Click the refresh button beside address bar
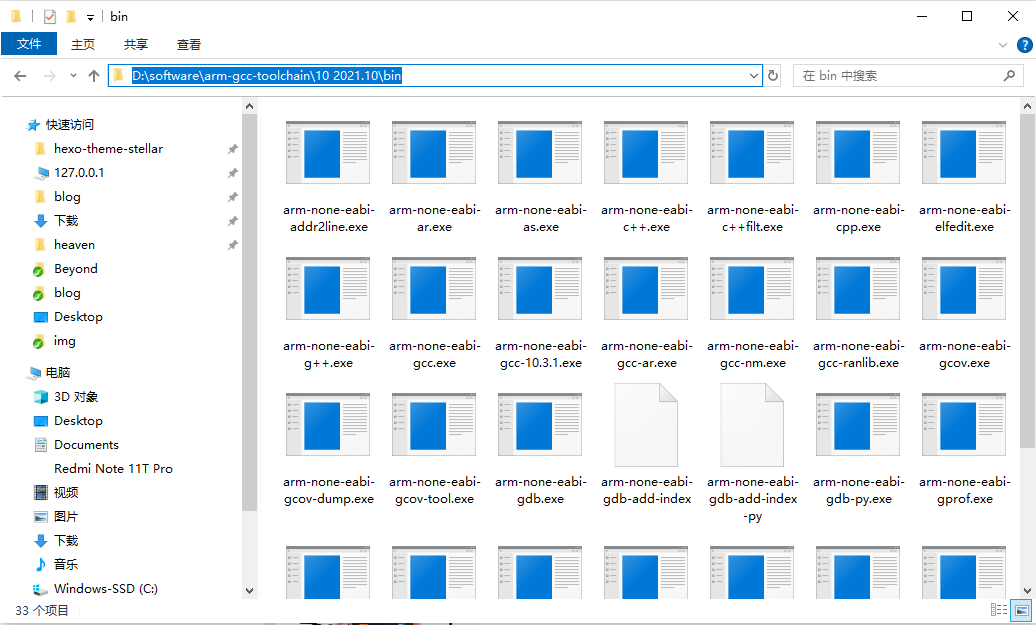The image size is (1036, 625). coord(773,76)
